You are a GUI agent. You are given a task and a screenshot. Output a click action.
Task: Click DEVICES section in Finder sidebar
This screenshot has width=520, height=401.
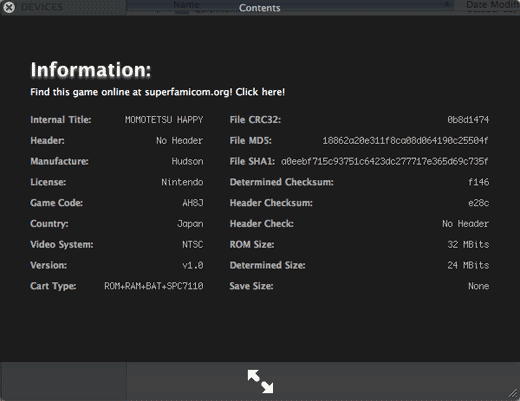(42, 7)
